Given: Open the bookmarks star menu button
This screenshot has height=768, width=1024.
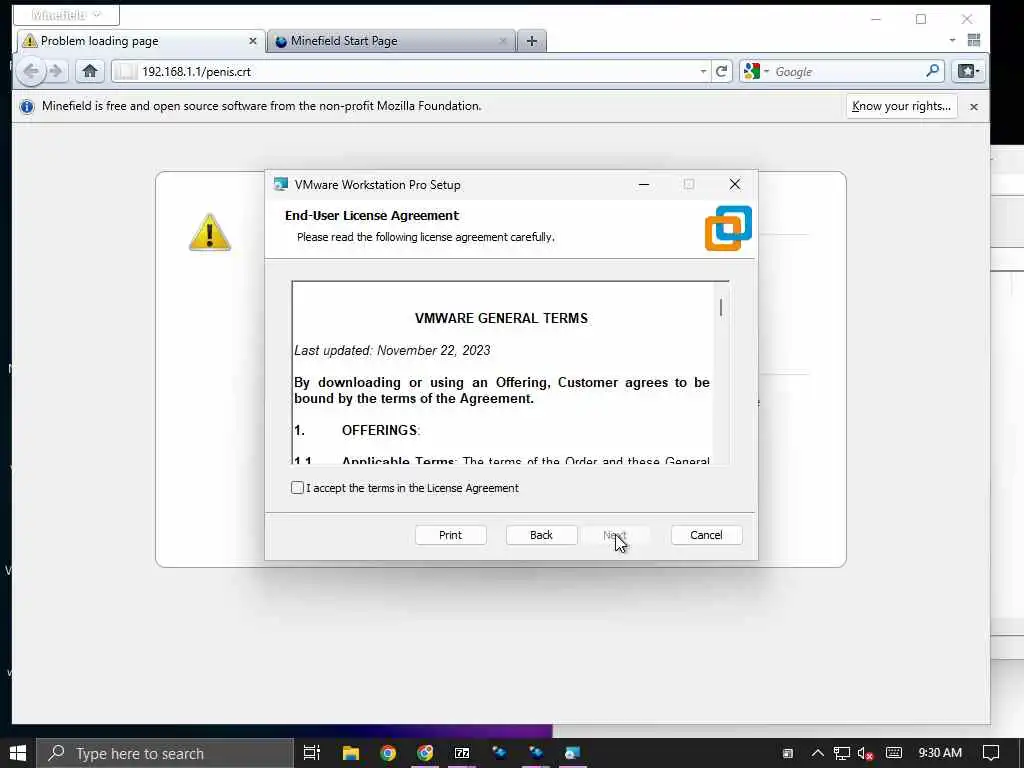Looking at the screenshot, I should click(968, 71).
